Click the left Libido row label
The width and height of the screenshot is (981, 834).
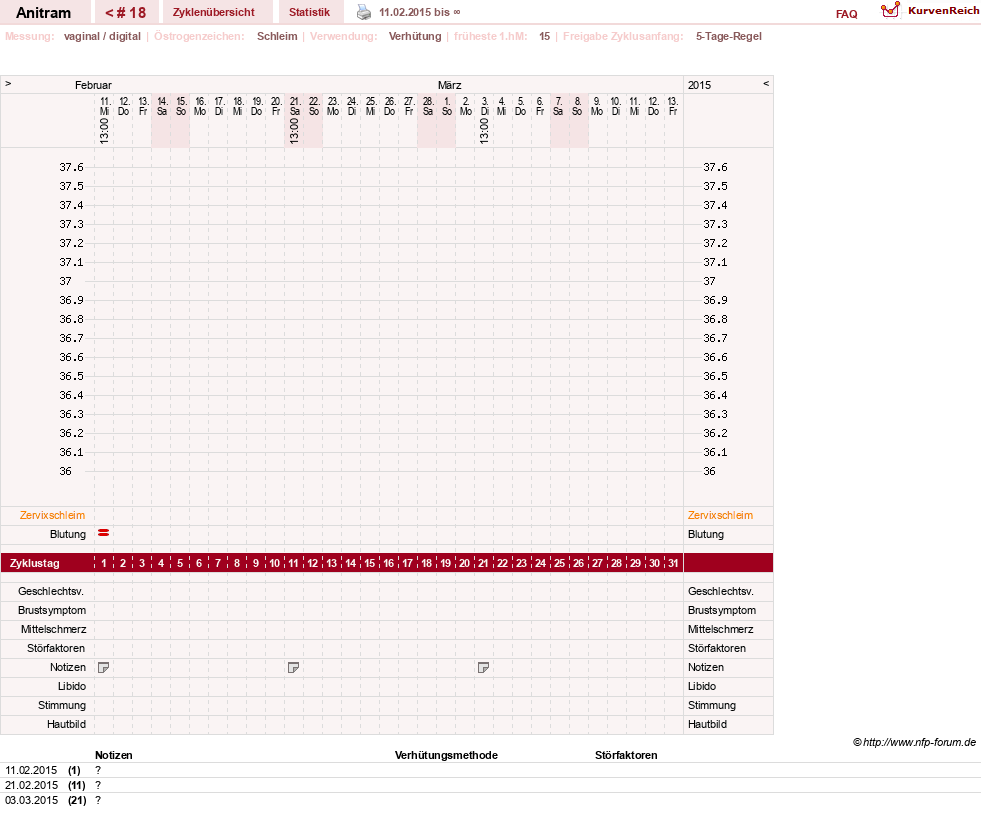72,686
